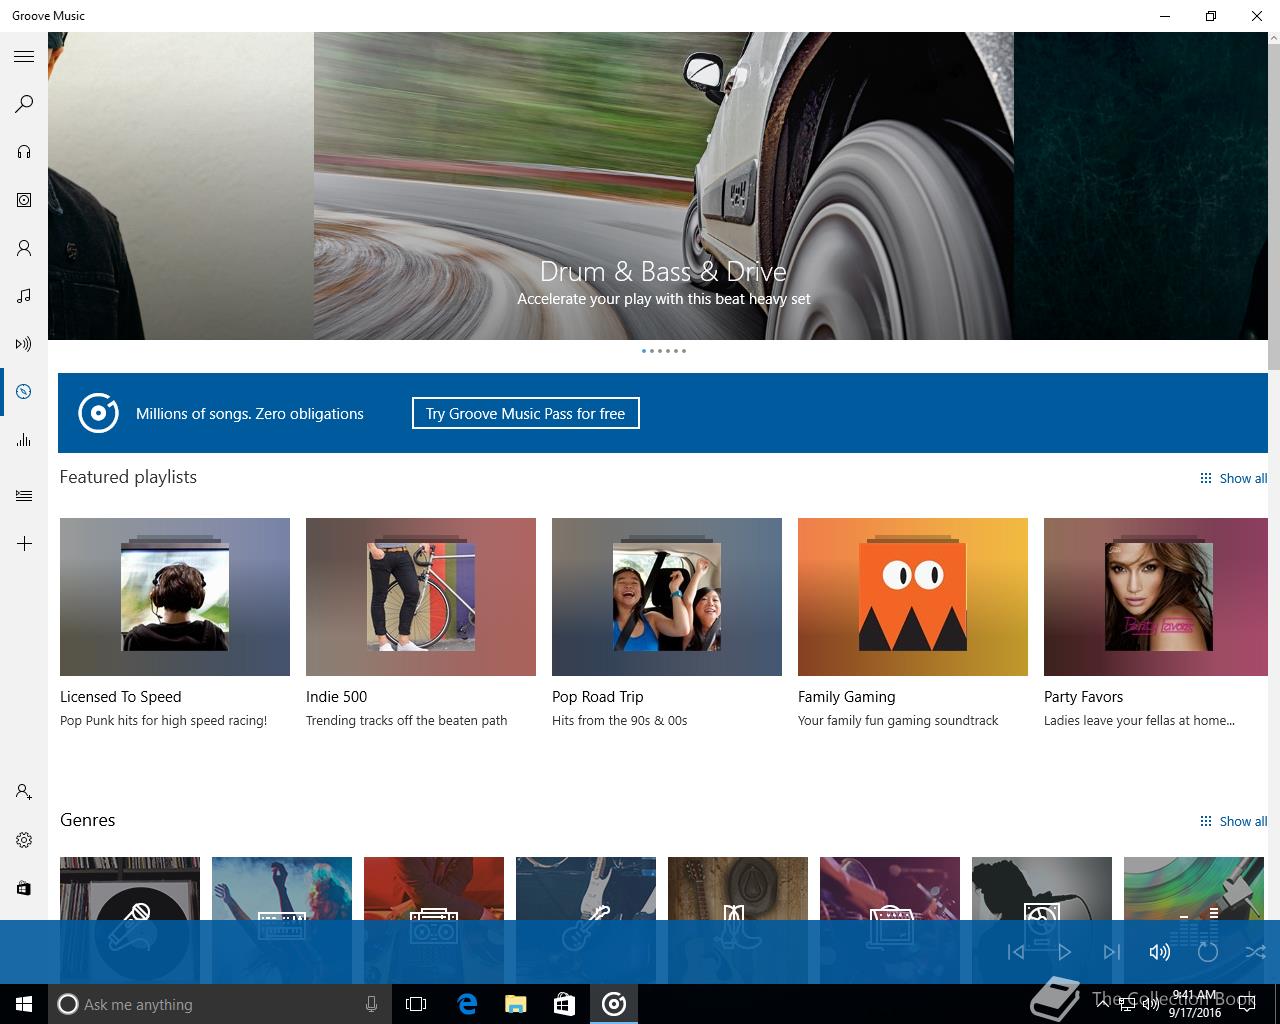Skip to previous track
1280x1024 pixels.
point(1016,952)
